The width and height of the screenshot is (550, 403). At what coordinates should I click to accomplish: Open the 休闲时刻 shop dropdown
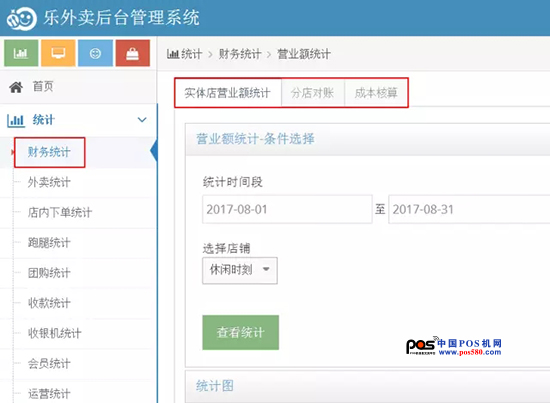click(240, 270)
